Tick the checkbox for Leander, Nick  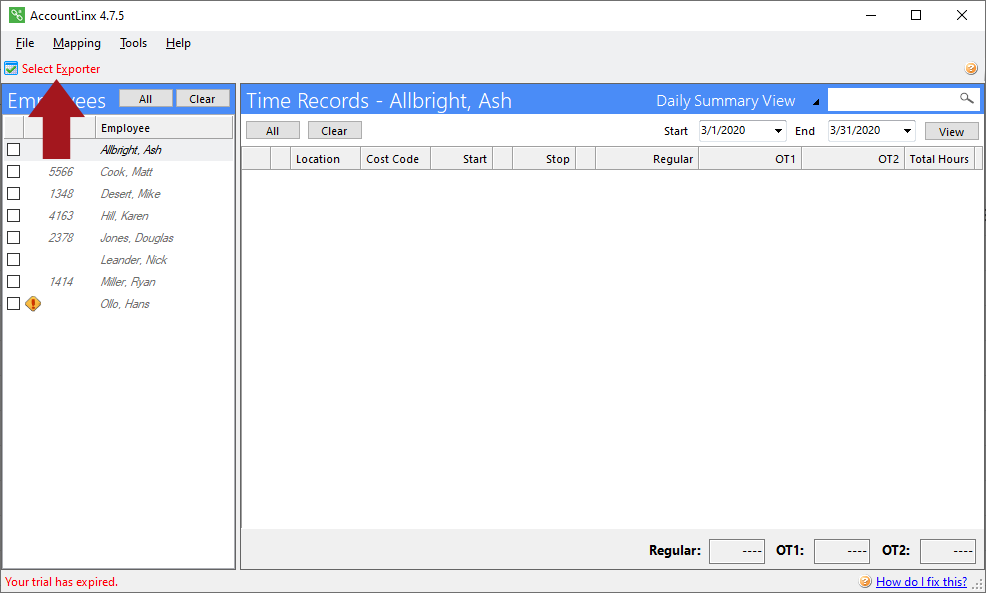pos(14,260)
